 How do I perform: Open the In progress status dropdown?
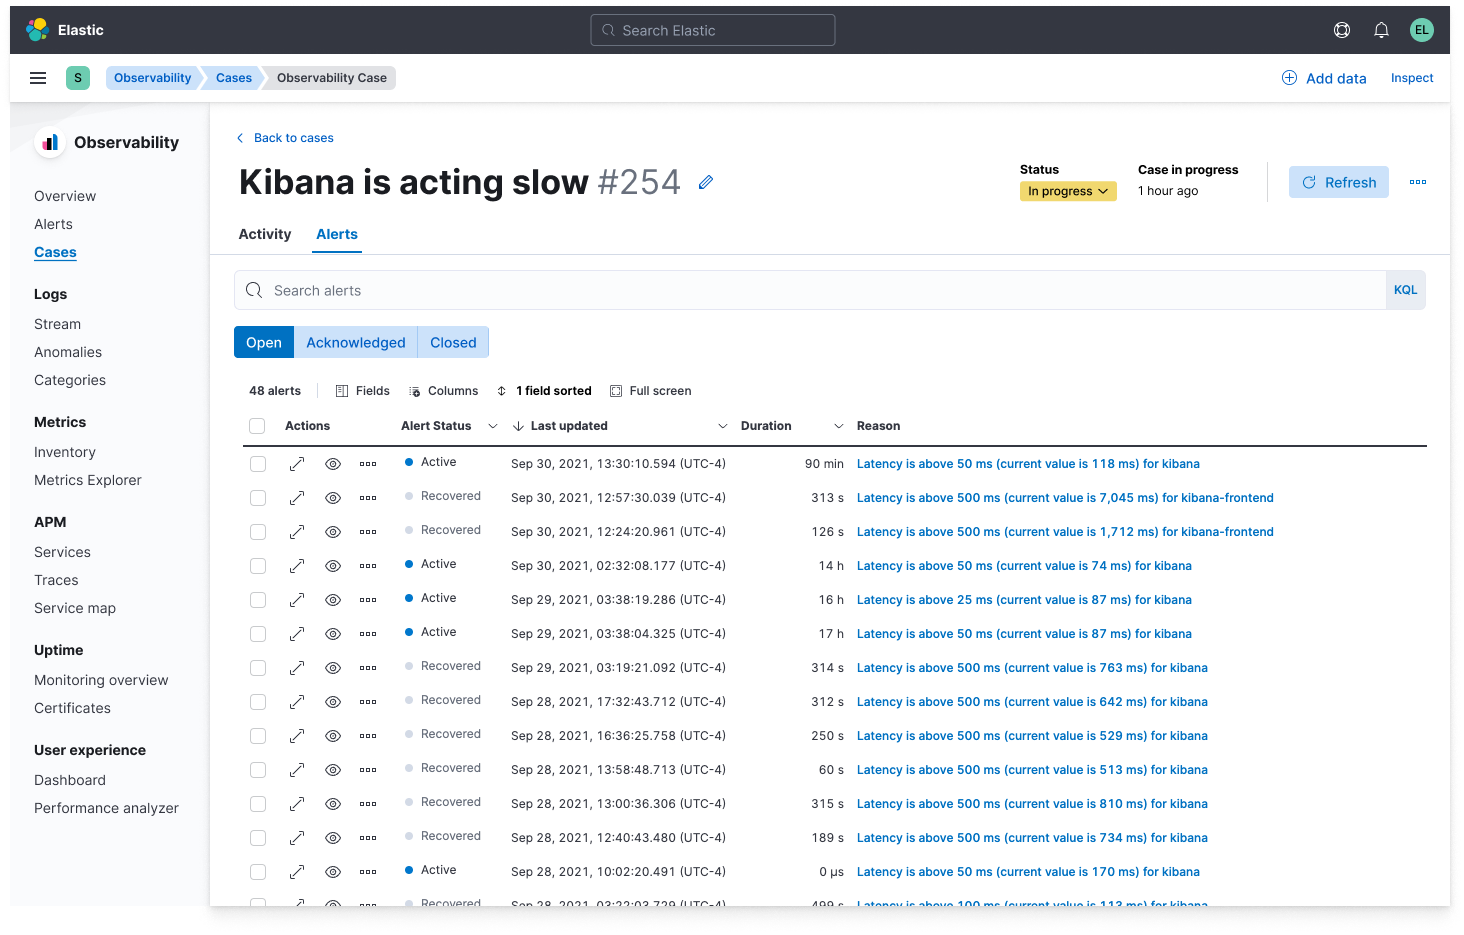point(1068,190)
